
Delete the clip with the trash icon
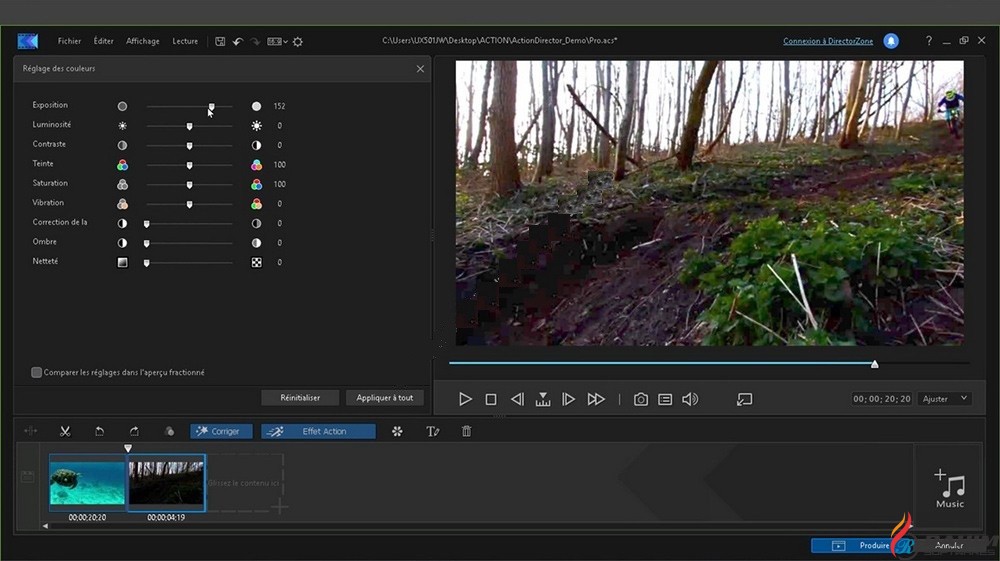click(466, 431)
